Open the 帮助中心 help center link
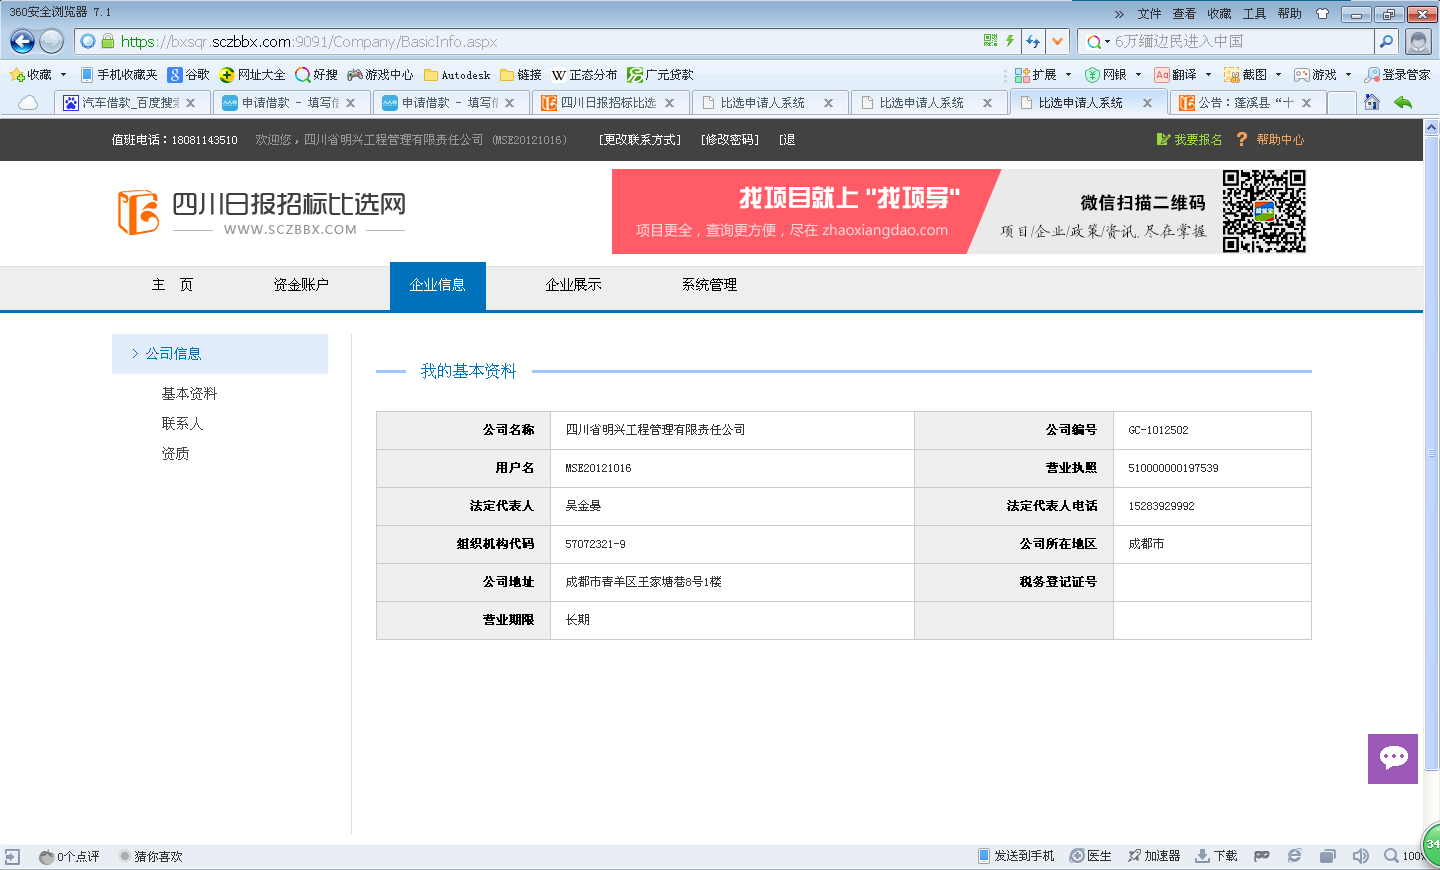Viewport: 1440px width, 870px height. point(1280,140)
